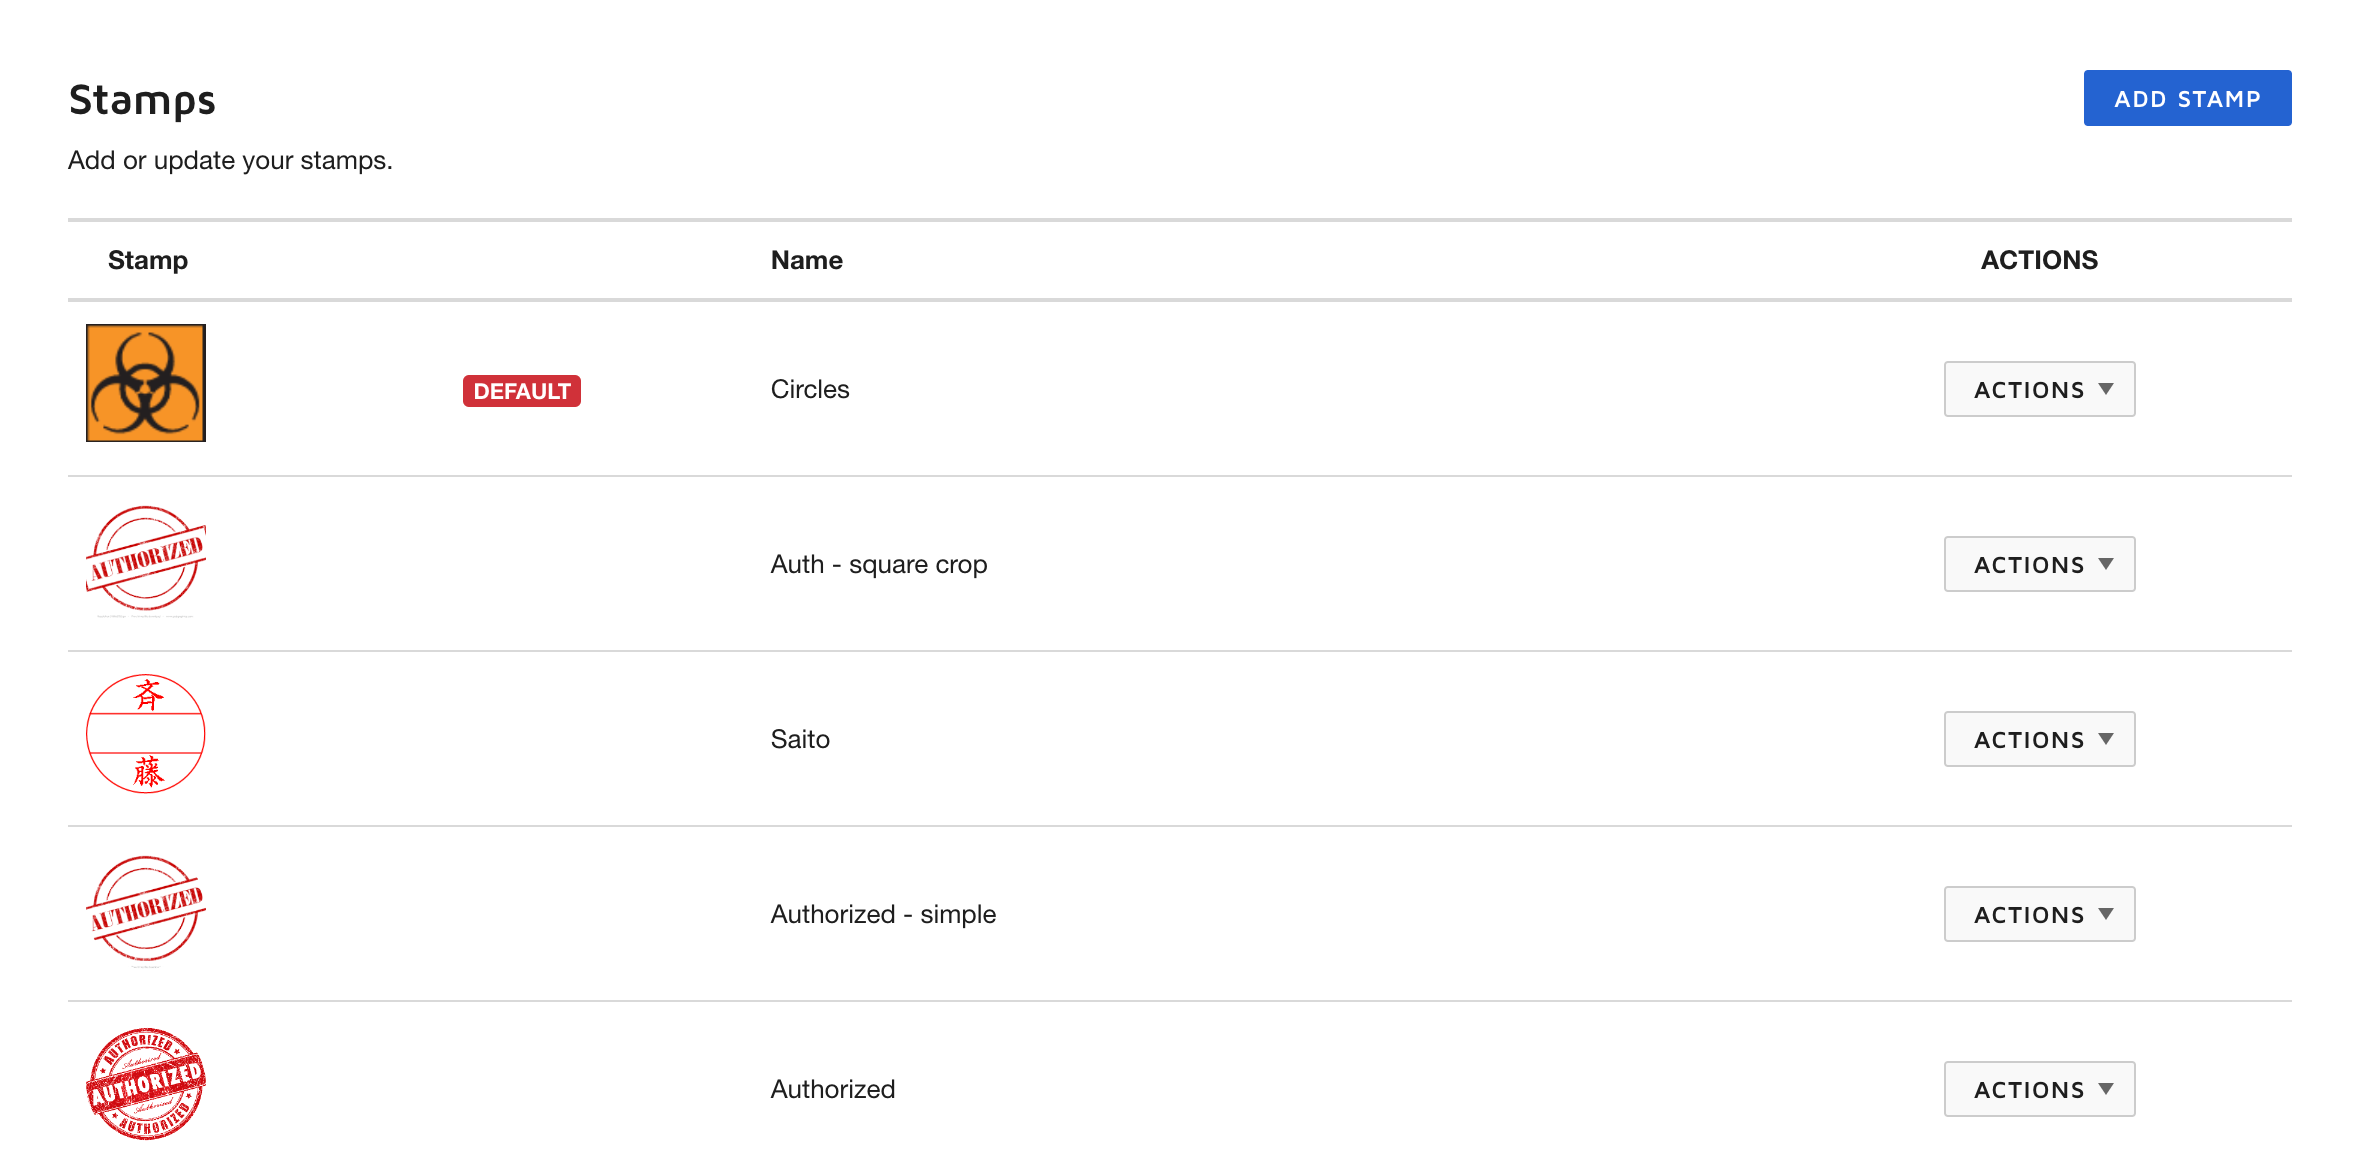Click the orange biohazard Circles stamp image
2354x1162 pixels.
[146, 383]
